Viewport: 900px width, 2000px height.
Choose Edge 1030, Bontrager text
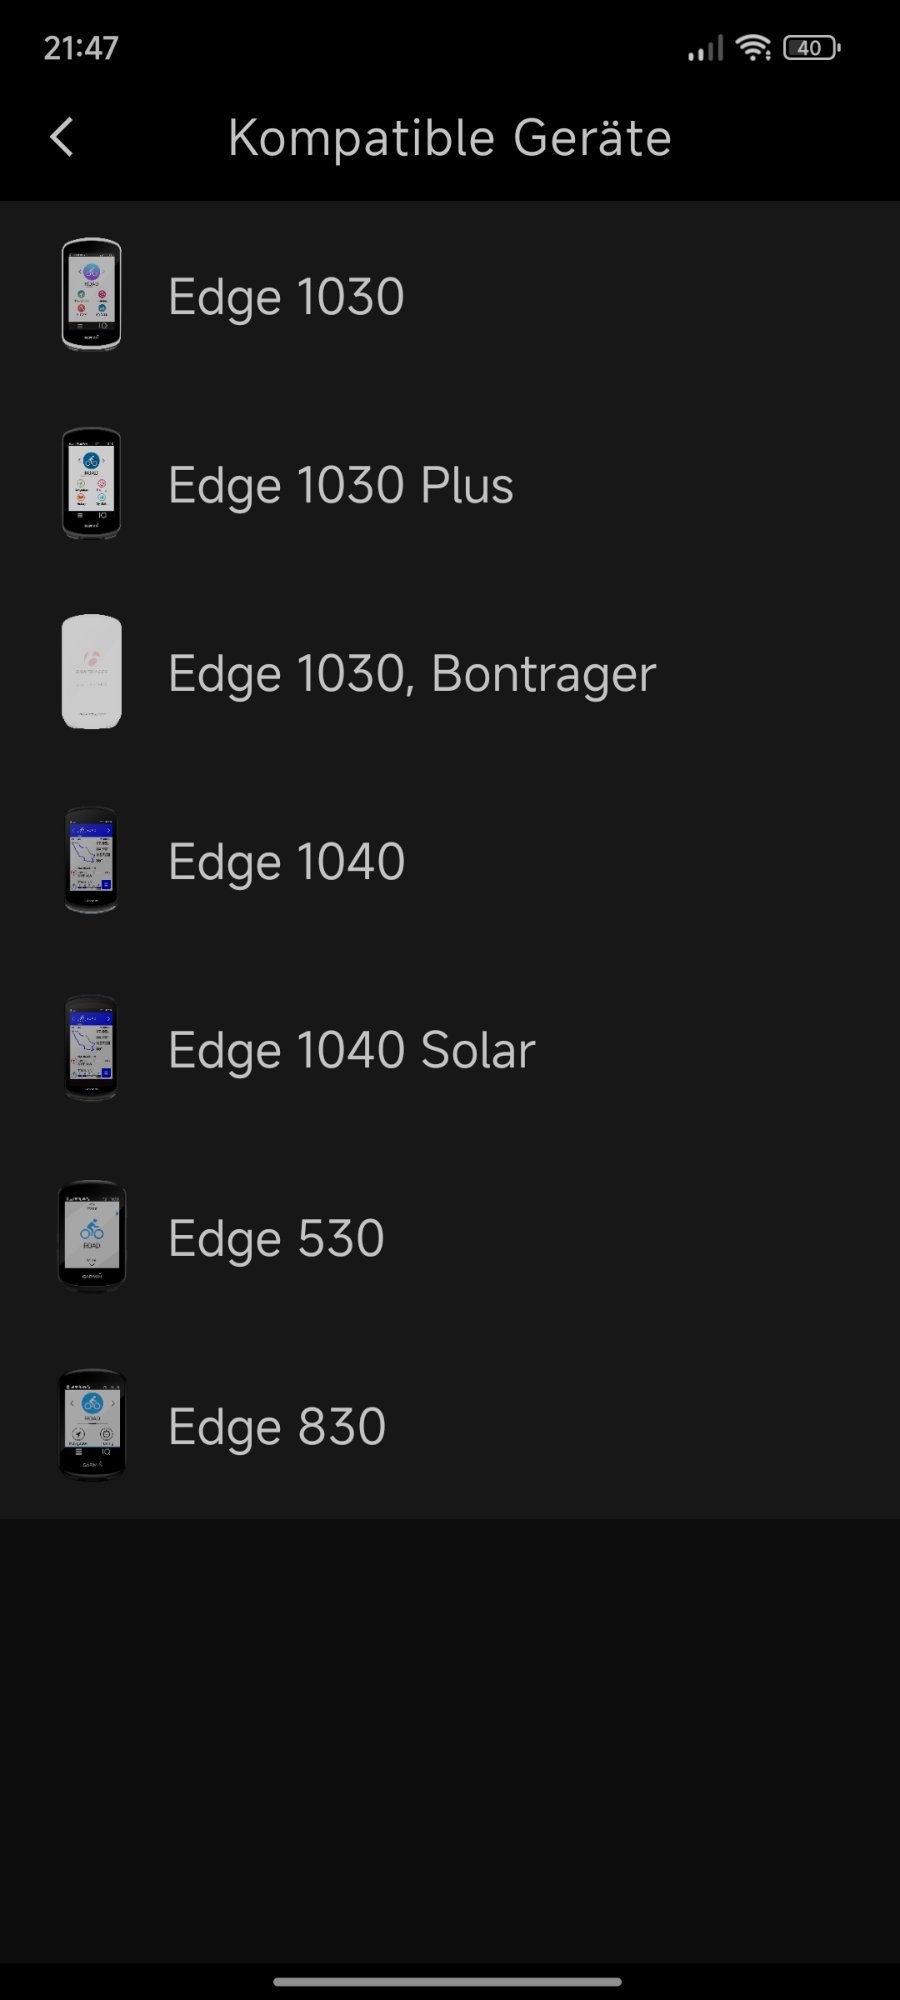pyautogui.click(x=412, y=674)
